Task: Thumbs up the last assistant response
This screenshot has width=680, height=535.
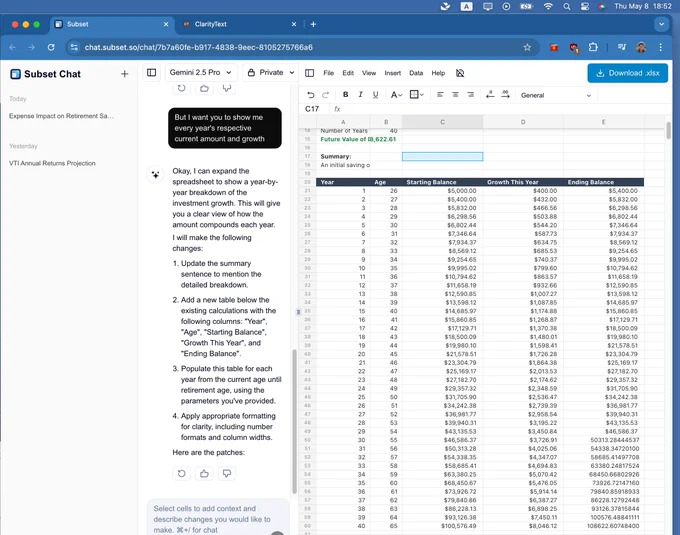Action: pos(204,473)
